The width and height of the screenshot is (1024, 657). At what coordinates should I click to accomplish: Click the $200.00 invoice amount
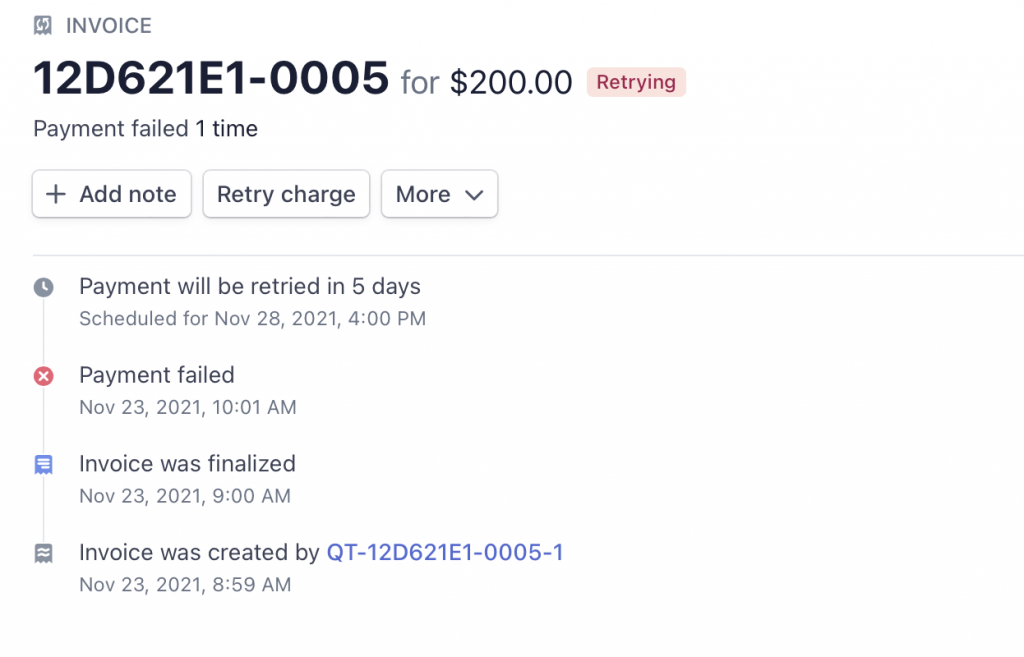tap(511, 82)
